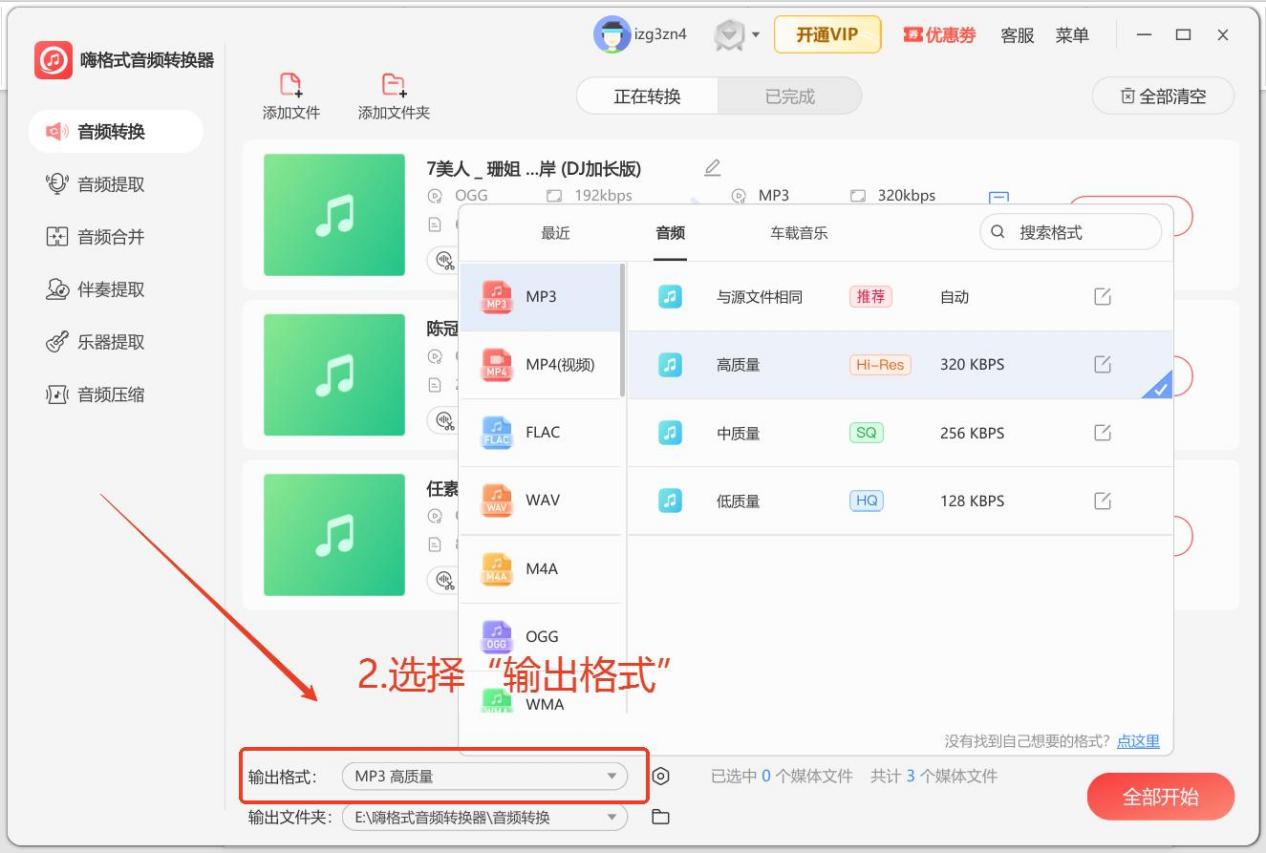Viewport: 1266px width, 853px height.
Task: Click the format list scrollbar
Action: click(x=623, y=330)
